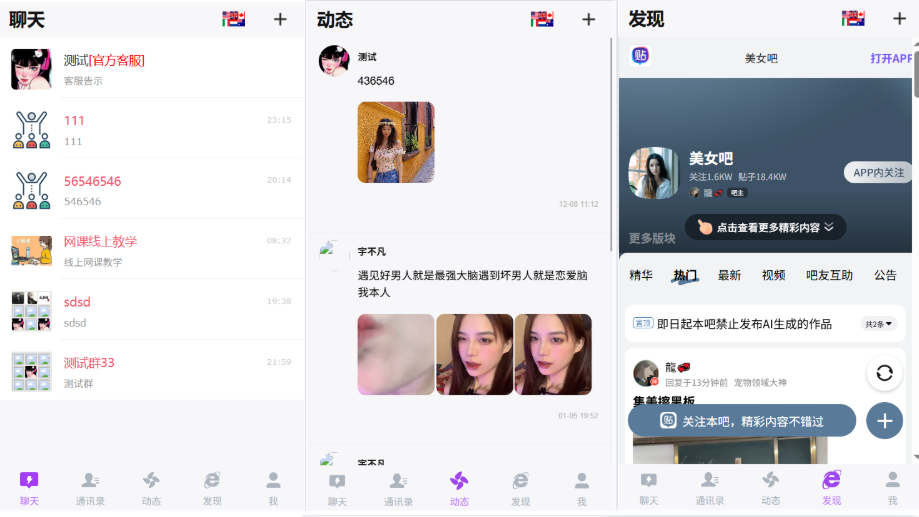This screenshot has height=517, width=919.
Task: Open pinned post 即日起本吧禁止发布AI生成的作品
Action: pyautogui.click(x=744, y=324)
